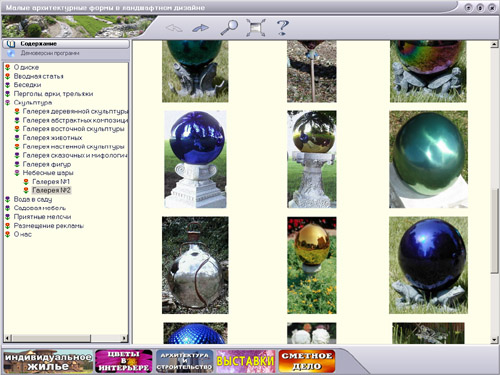Screen dimensions: 500x375
Task: Open the golden egg-shaped ball thumbnail
Action: coord(312,265)
